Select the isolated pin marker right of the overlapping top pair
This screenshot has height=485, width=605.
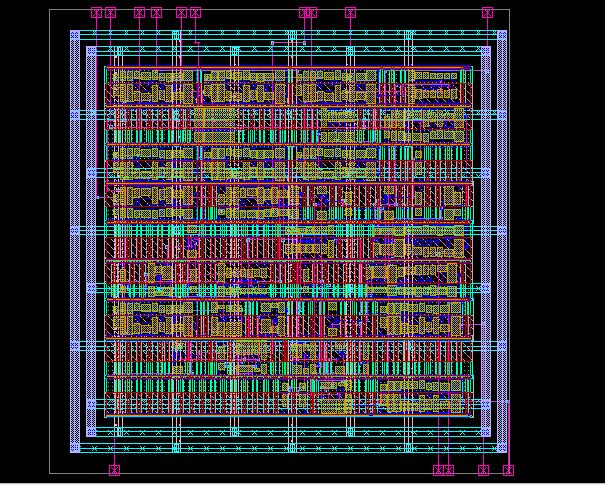tap(350, 13)
